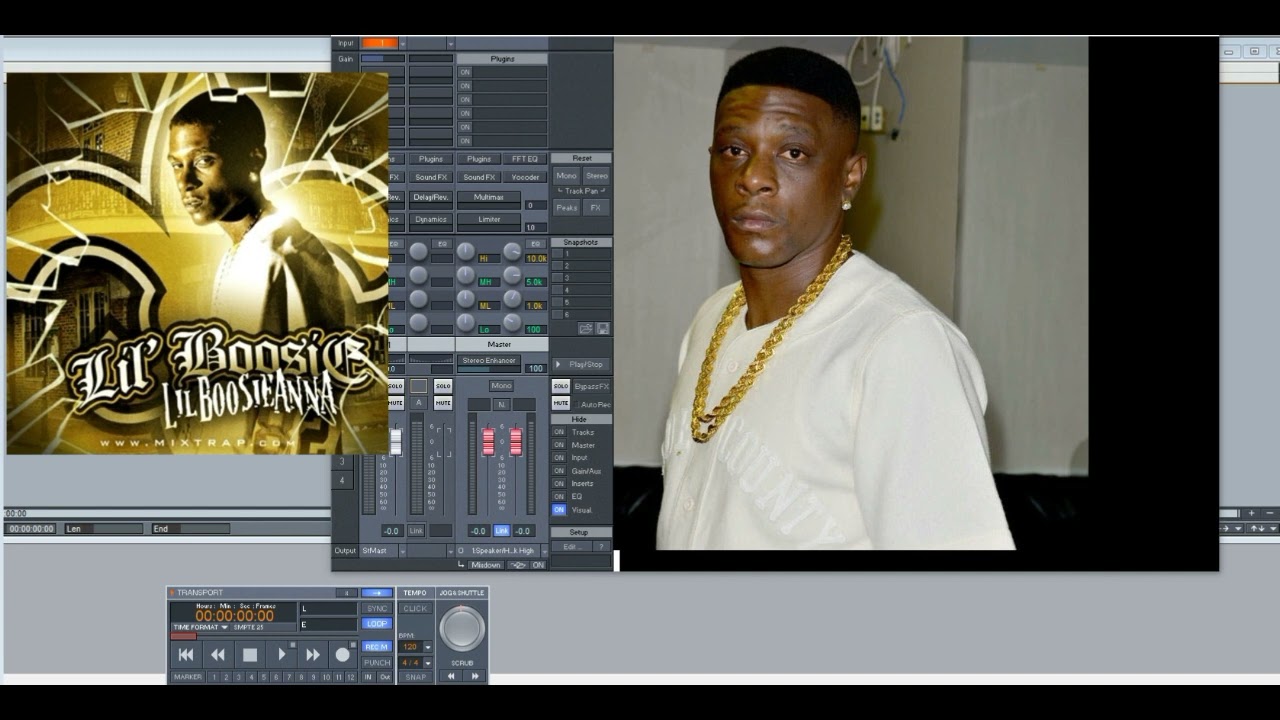The image size is (1280, 720).
Task: Click the BypassFX button
Action: (x=591, y=386)
